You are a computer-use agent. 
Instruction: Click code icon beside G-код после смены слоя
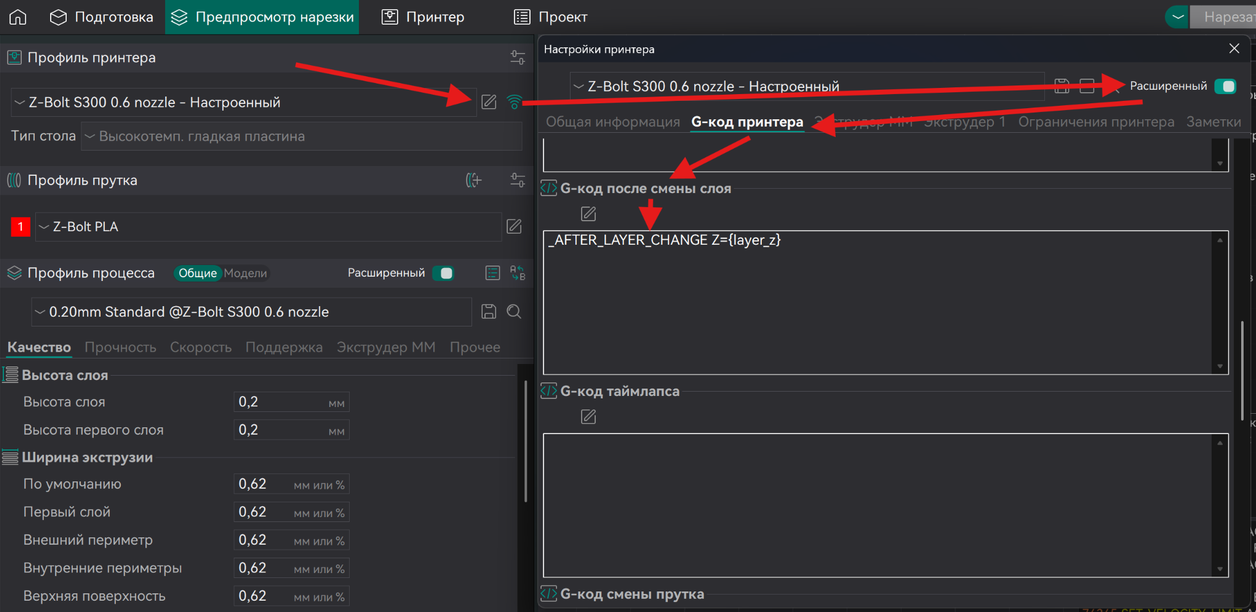[548, 187]
